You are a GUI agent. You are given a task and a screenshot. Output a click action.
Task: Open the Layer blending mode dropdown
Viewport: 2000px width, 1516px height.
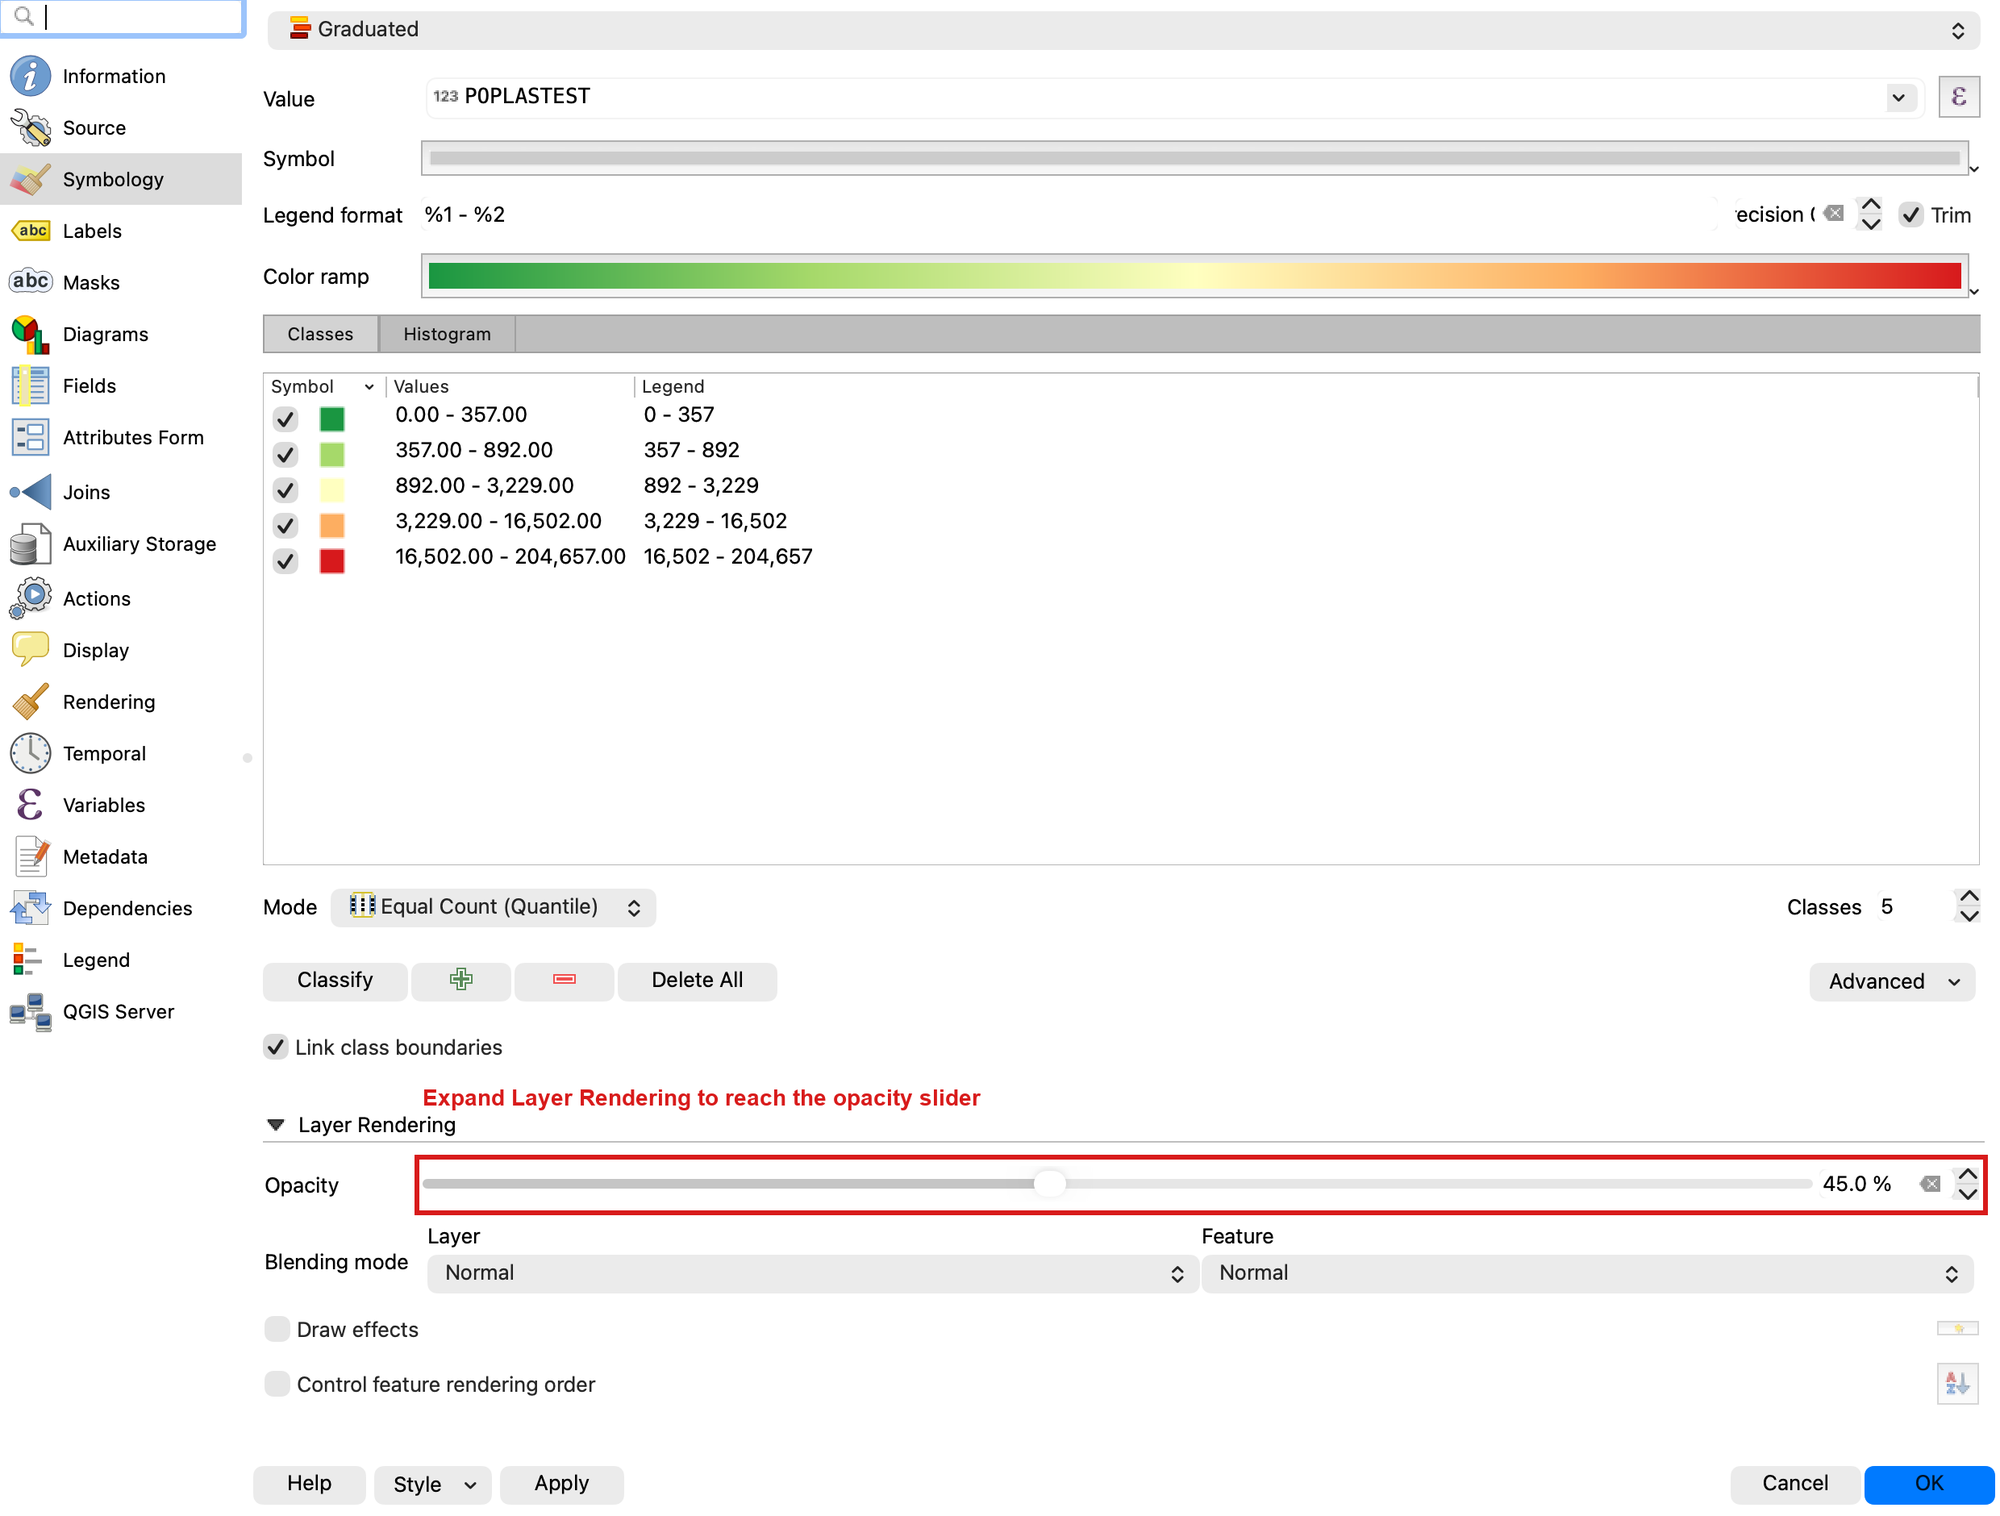click(x=812, y=1273)
